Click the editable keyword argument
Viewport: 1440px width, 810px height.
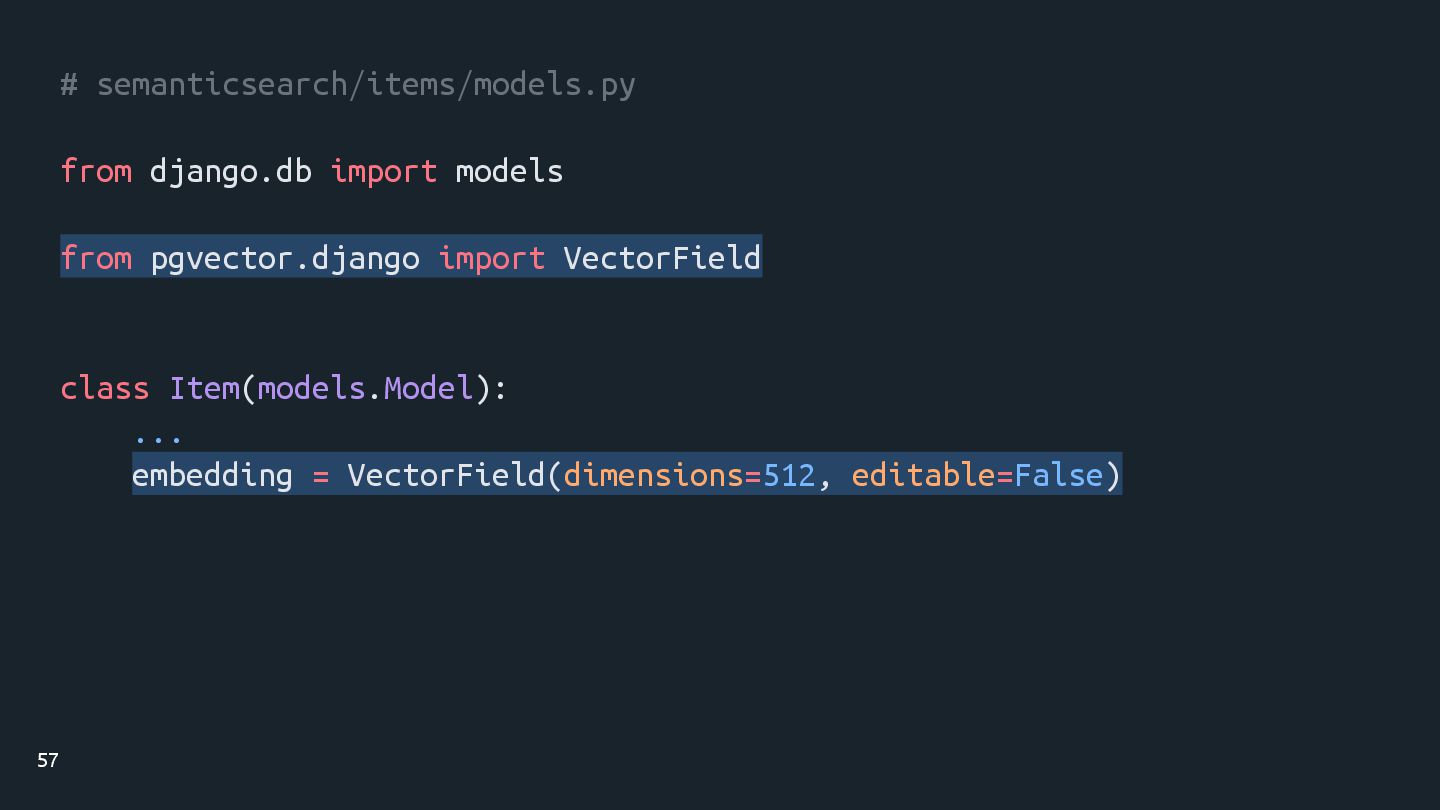pos(923,474)
